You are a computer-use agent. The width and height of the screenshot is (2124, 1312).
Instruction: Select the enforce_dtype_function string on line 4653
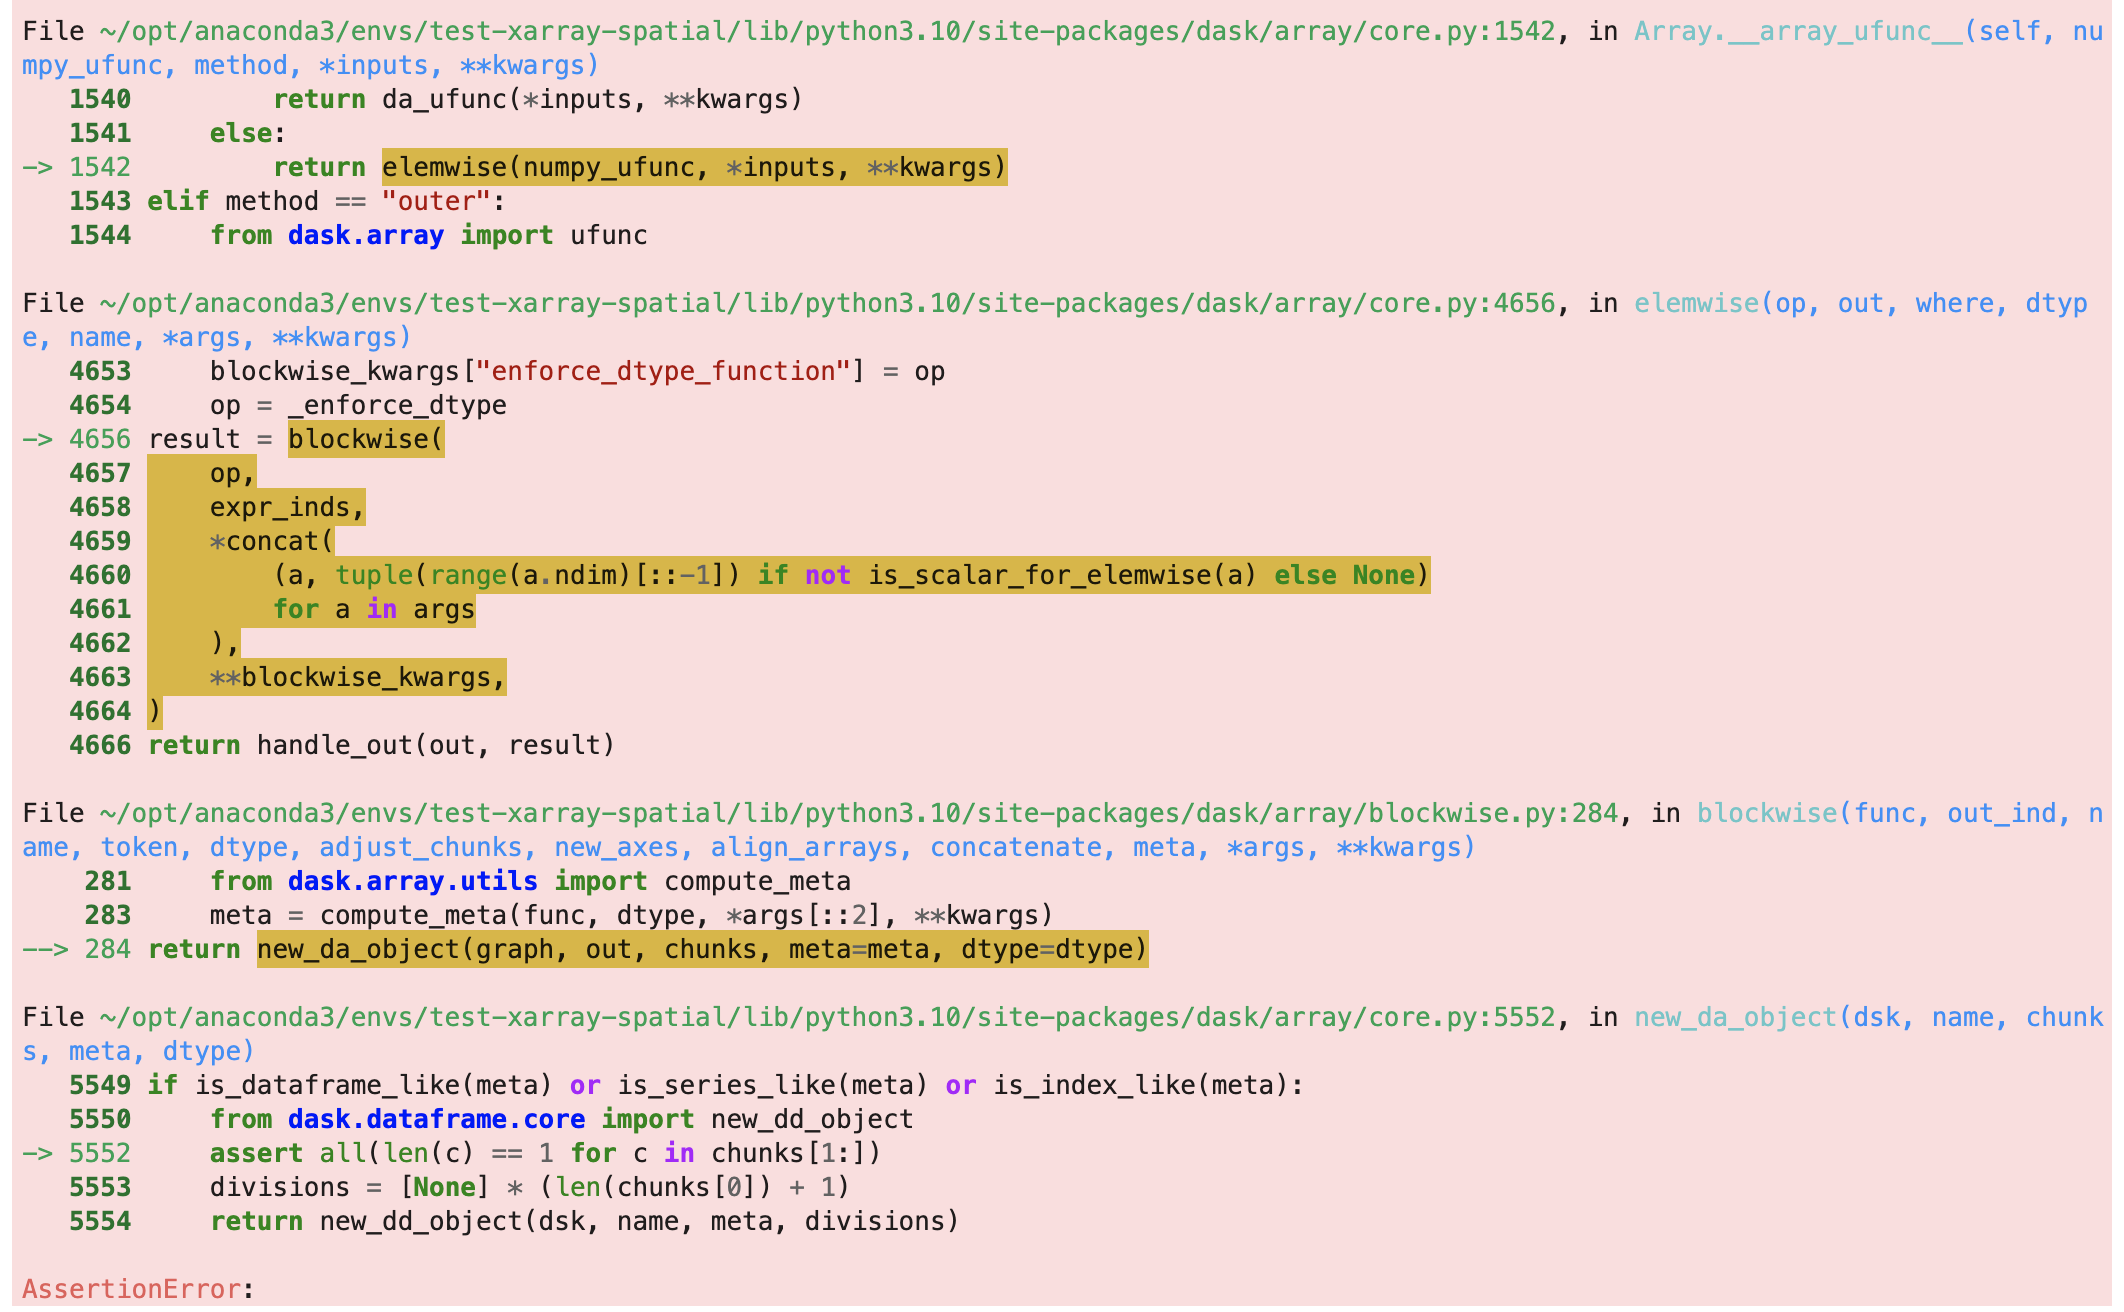tap(660, 370)
